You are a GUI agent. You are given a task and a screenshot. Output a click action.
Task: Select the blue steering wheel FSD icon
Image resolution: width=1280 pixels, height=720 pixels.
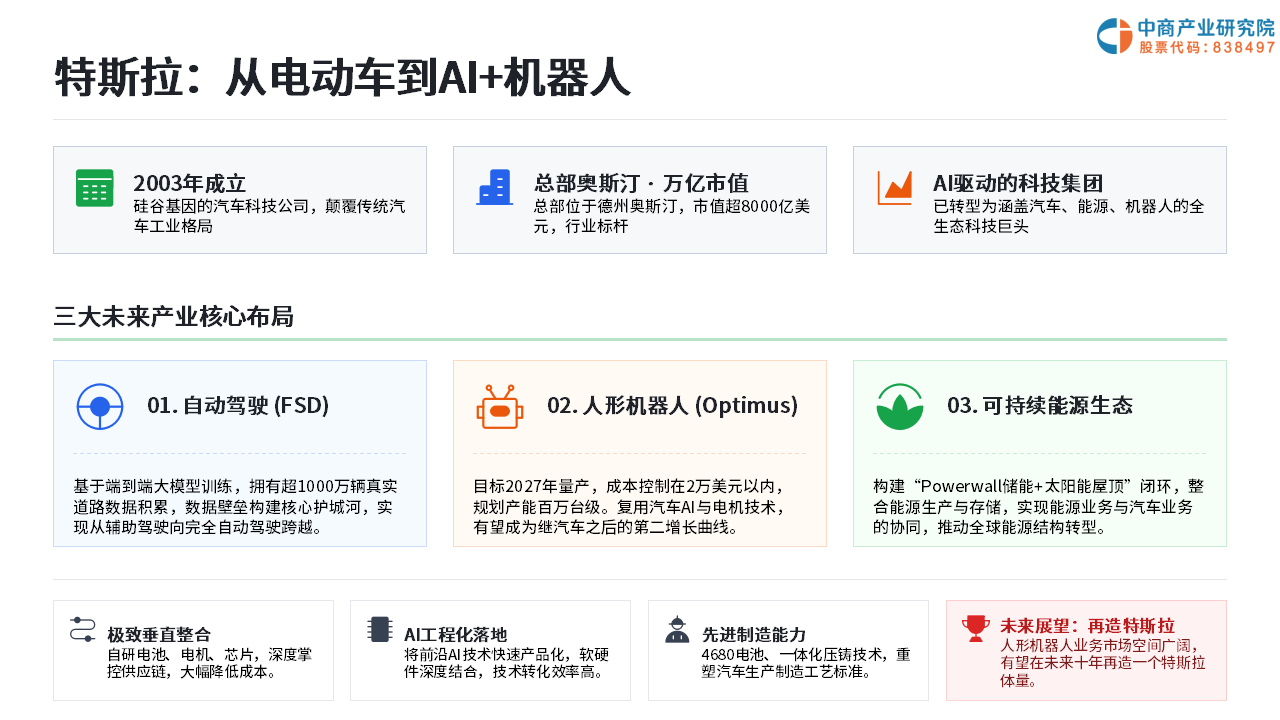(x=100, y=407)
